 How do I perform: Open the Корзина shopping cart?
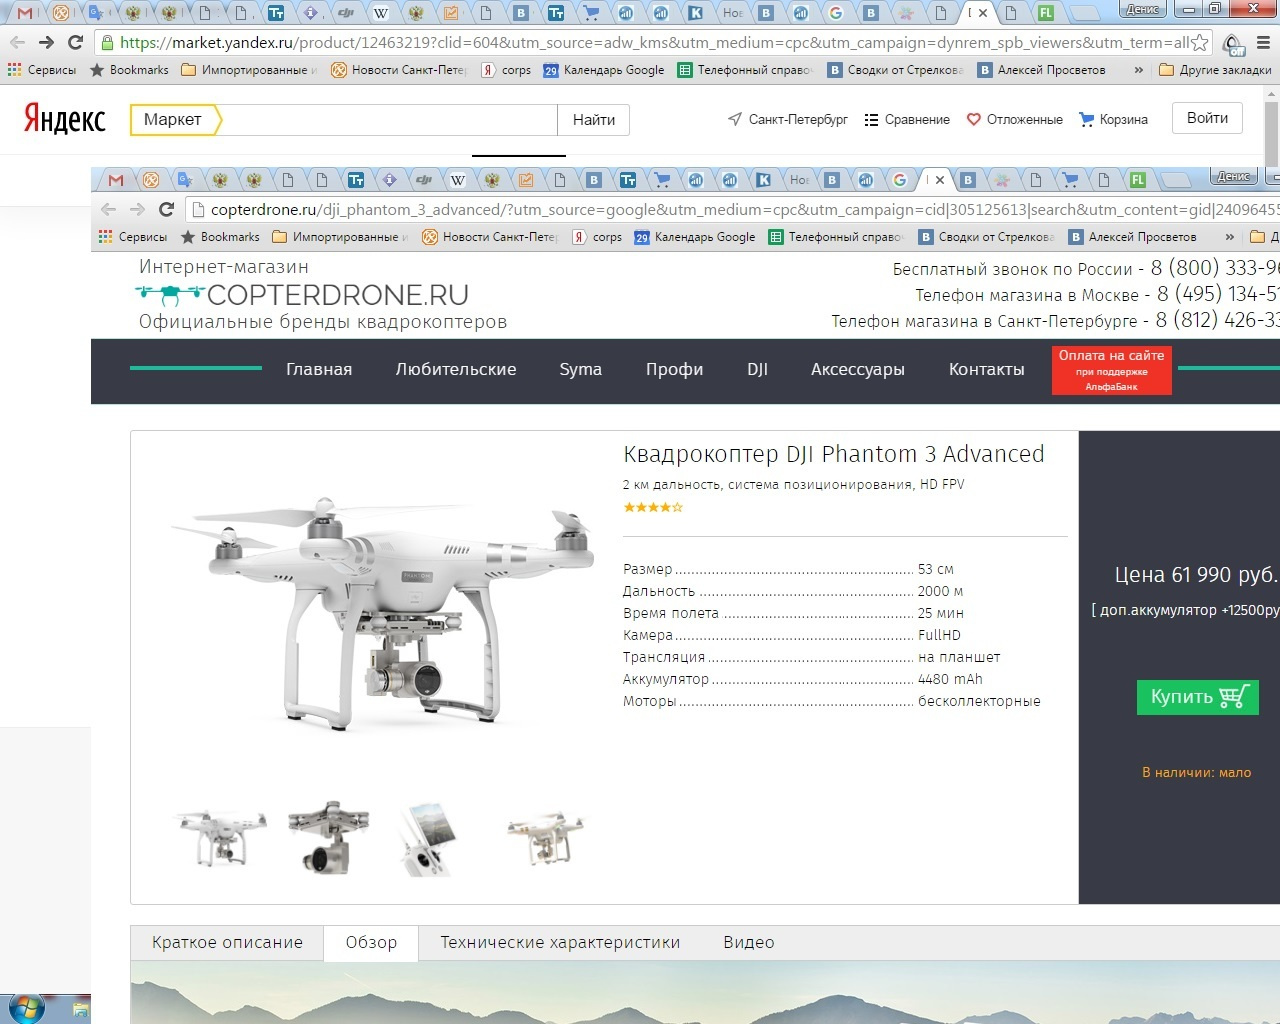[1113, 119]
